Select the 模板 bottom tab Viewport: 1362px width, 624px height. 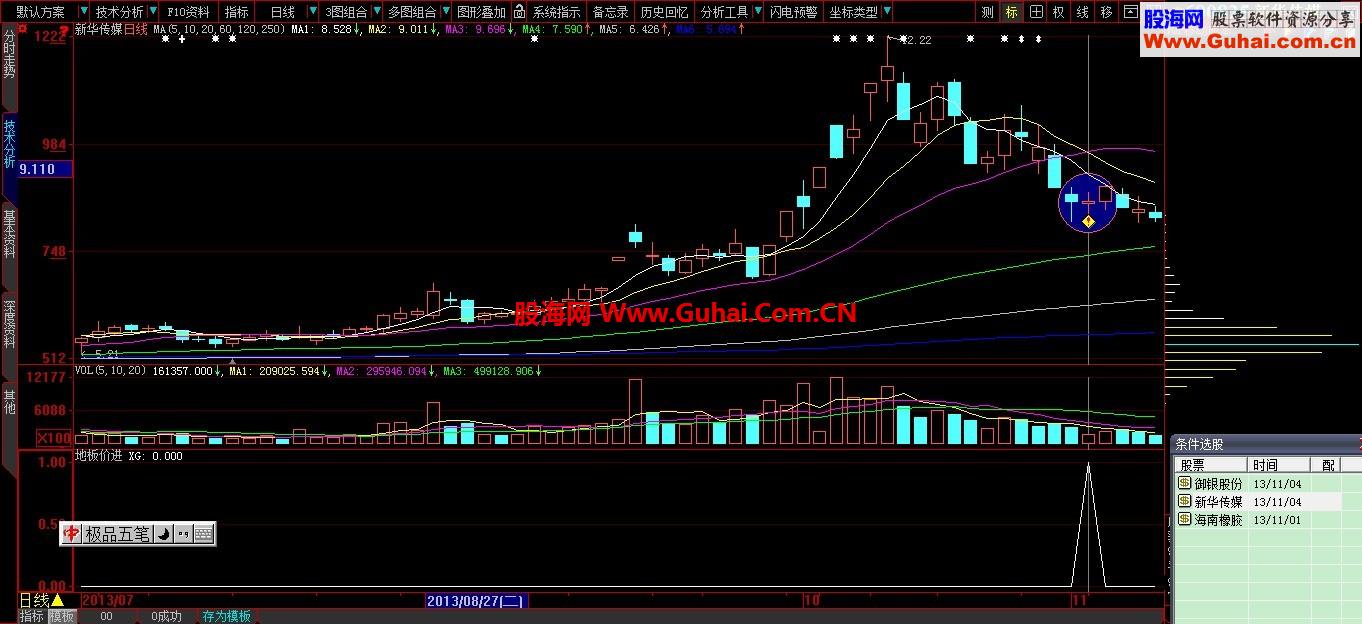(x=62, y=616)
